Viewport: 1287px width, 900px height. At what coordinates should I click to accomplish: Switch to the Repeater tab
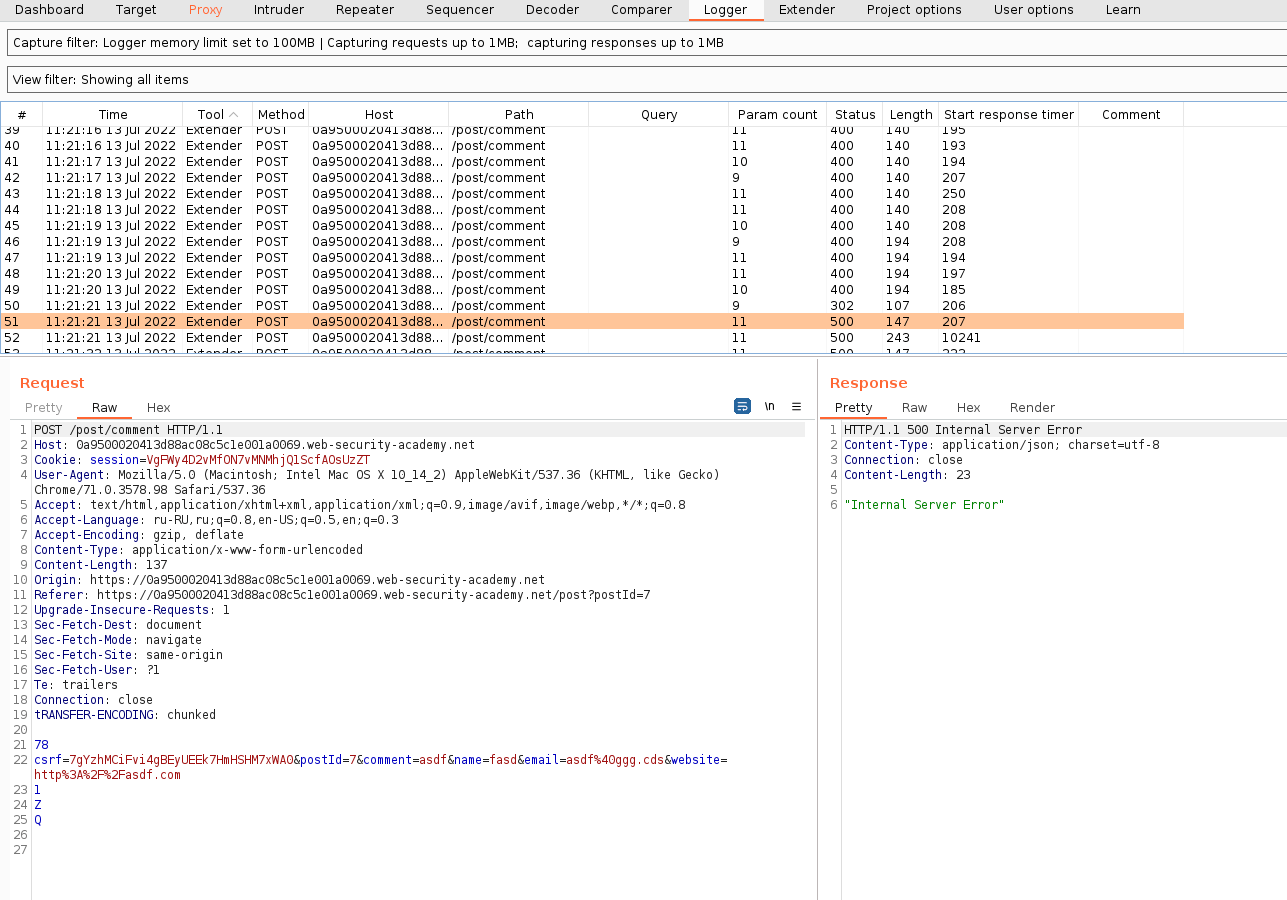coord(364,10)
